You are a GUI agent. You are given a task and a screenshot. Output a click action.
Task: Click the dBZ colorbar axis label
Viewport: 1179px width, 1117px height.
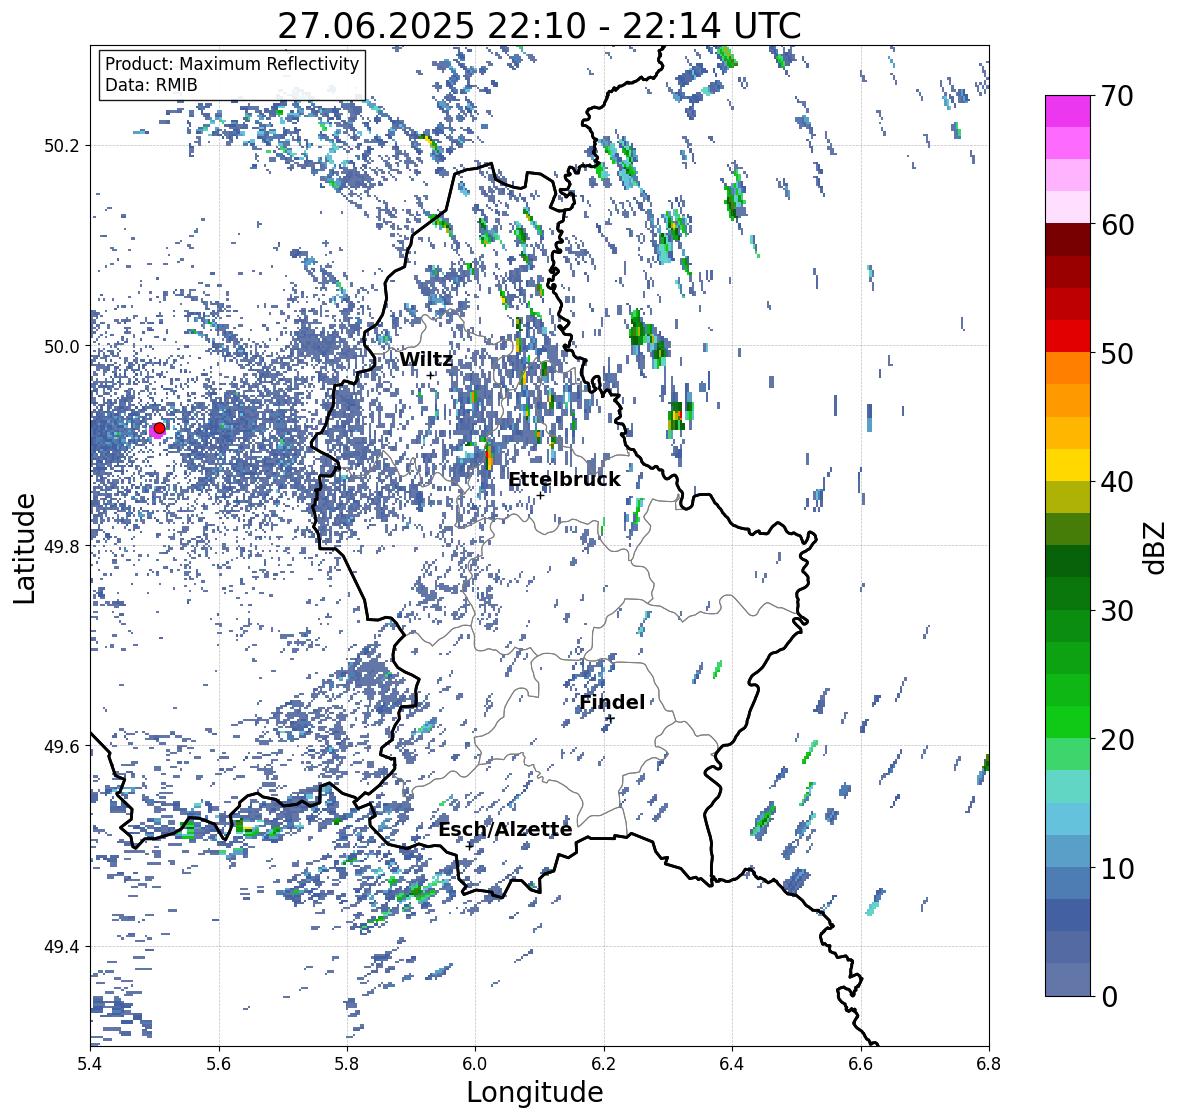click(x=1156, y=546)
